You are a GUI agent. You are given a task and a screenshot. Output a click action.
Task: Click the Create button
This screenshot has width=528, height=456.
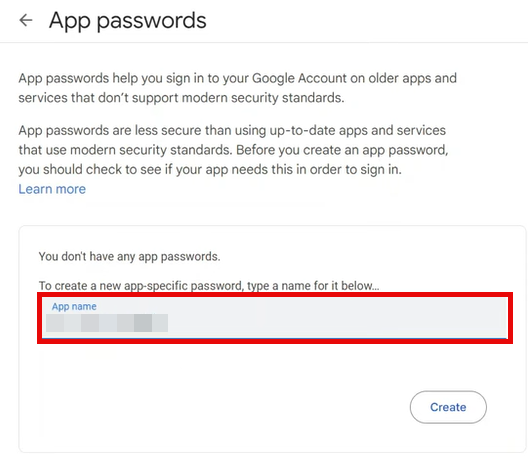[448, 407]
